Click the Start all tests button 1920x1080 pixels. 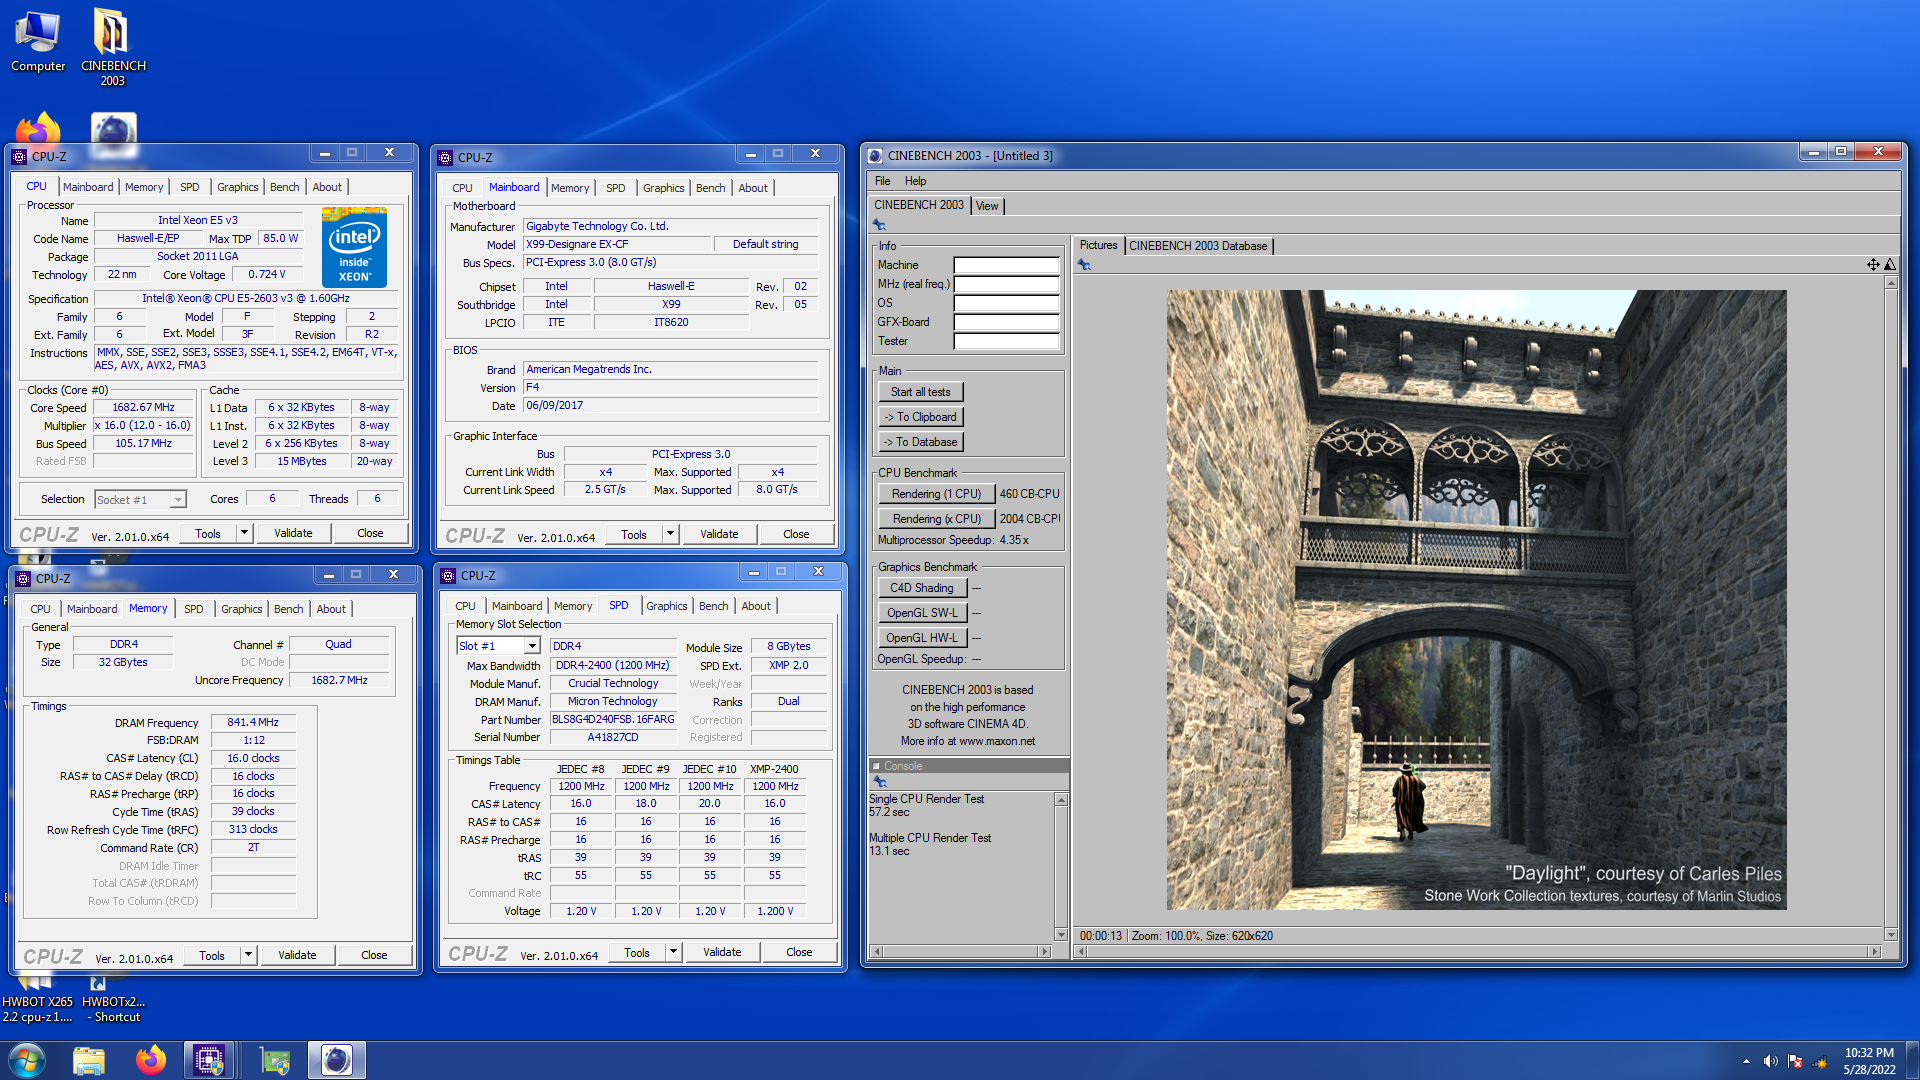[x=920, y=392]
